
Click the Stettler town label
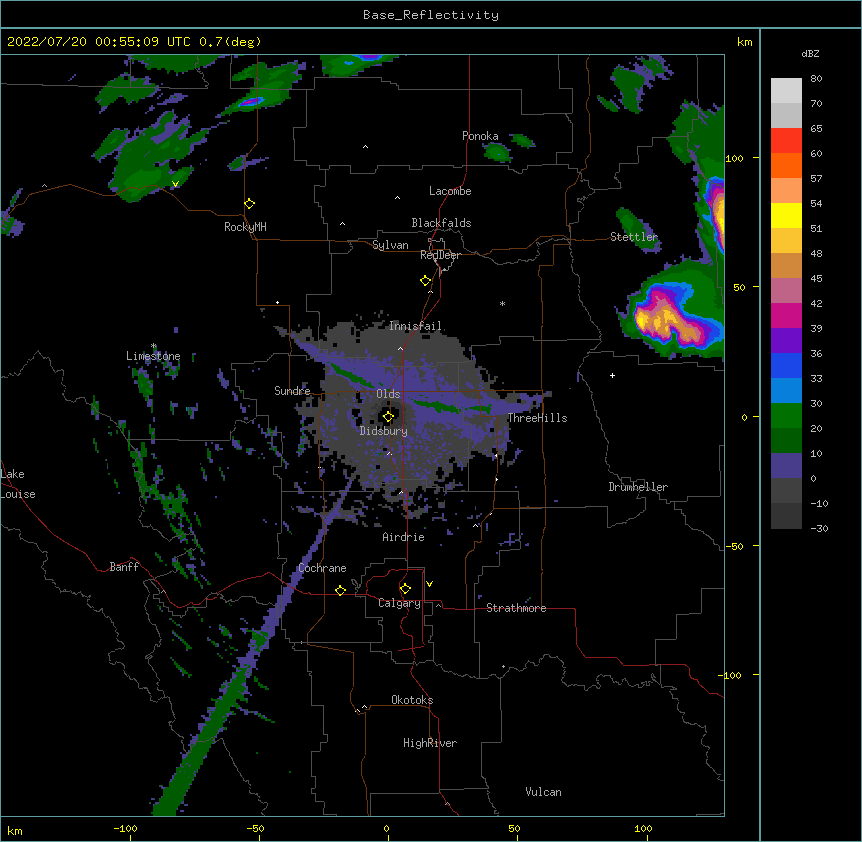click(634, 237)
